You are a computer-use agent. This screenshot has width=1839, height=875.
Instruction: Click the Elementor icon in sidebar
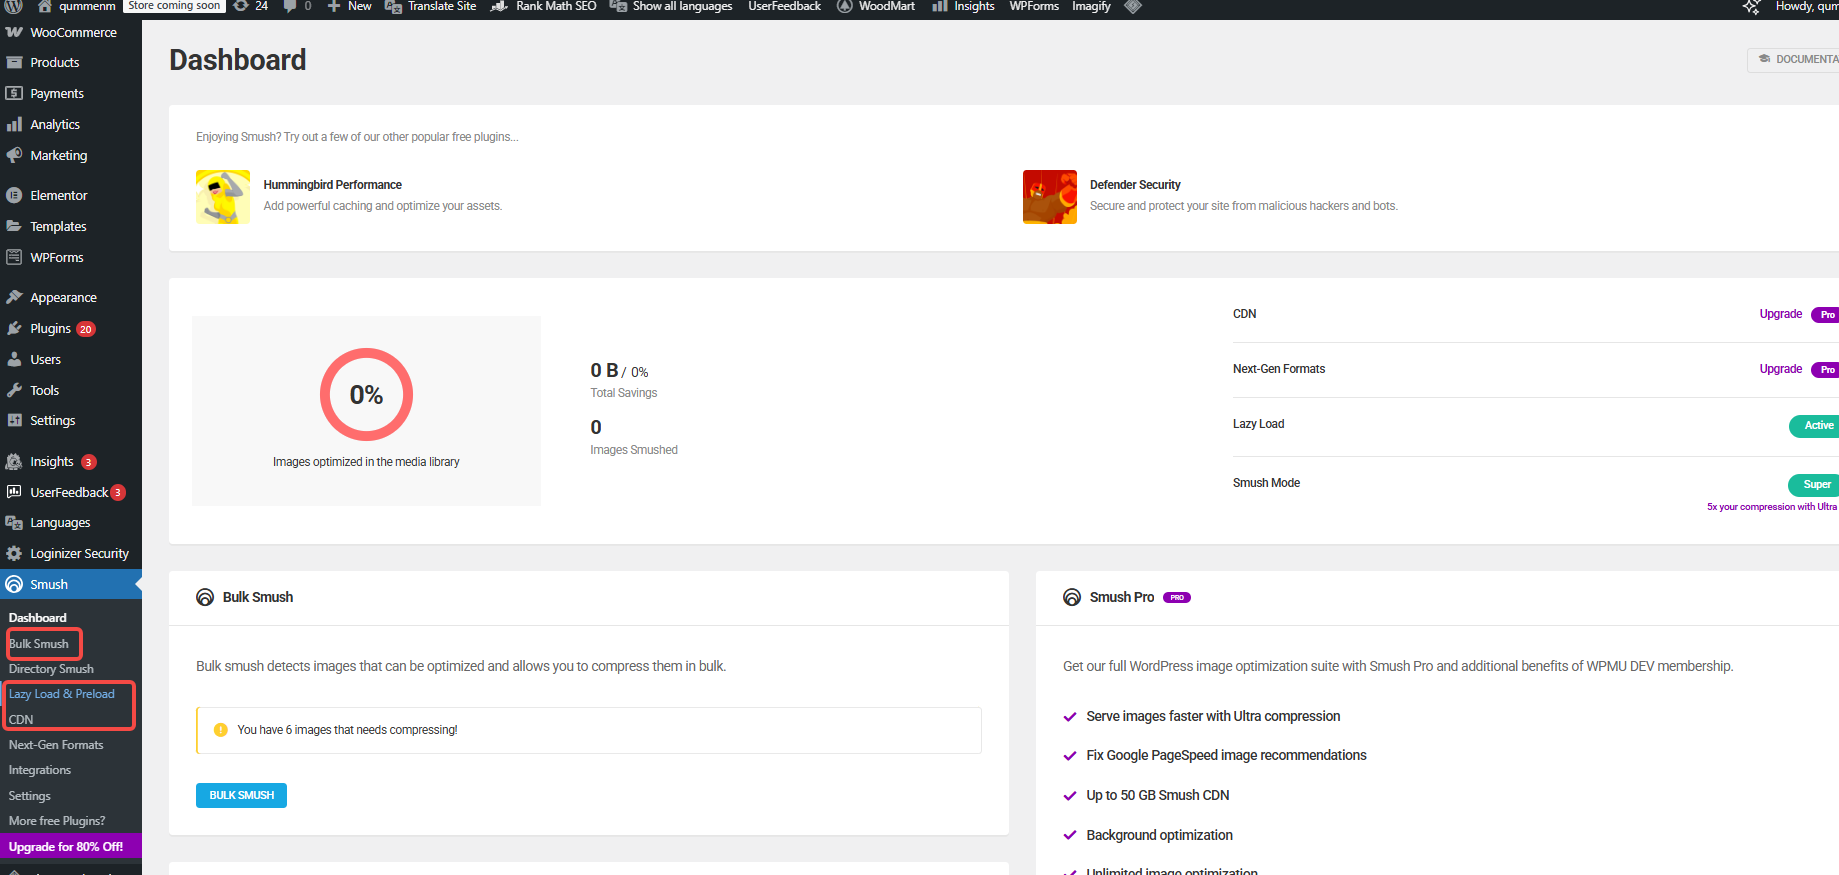[14, 196]
